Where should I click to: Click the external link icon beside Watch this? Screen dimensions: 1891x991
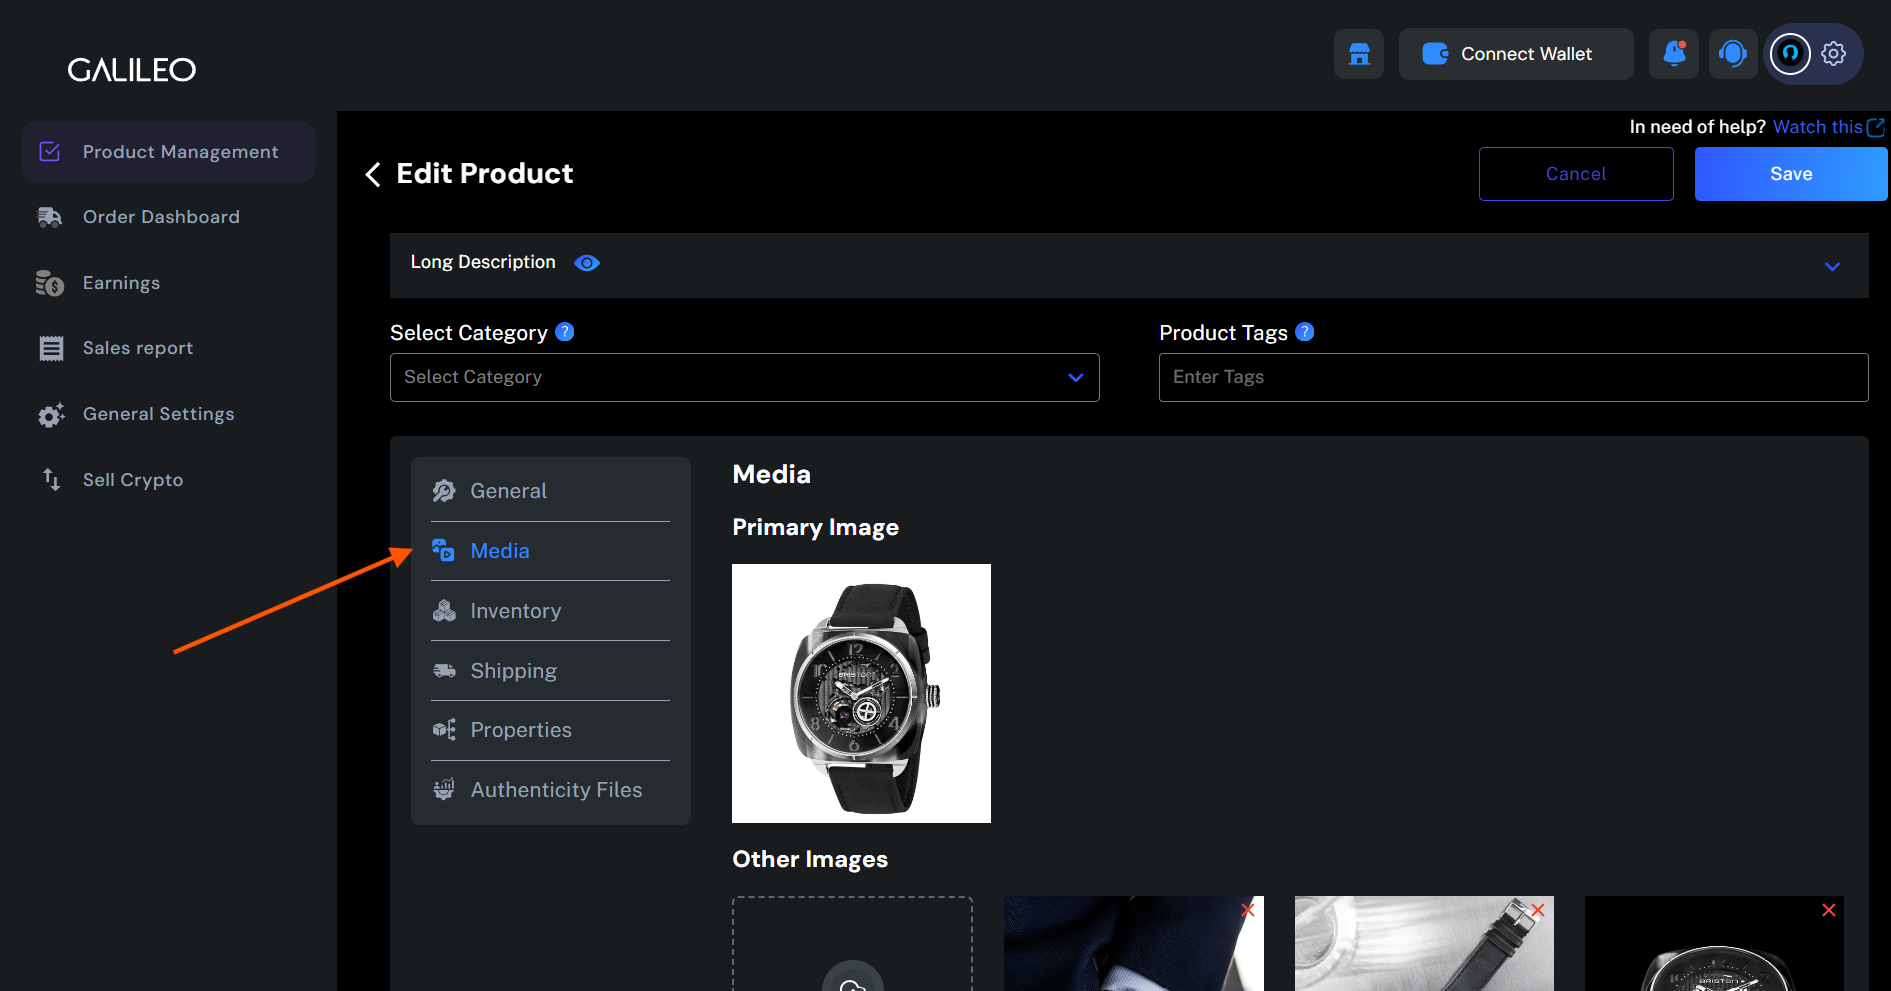(x=1876, y=127)
